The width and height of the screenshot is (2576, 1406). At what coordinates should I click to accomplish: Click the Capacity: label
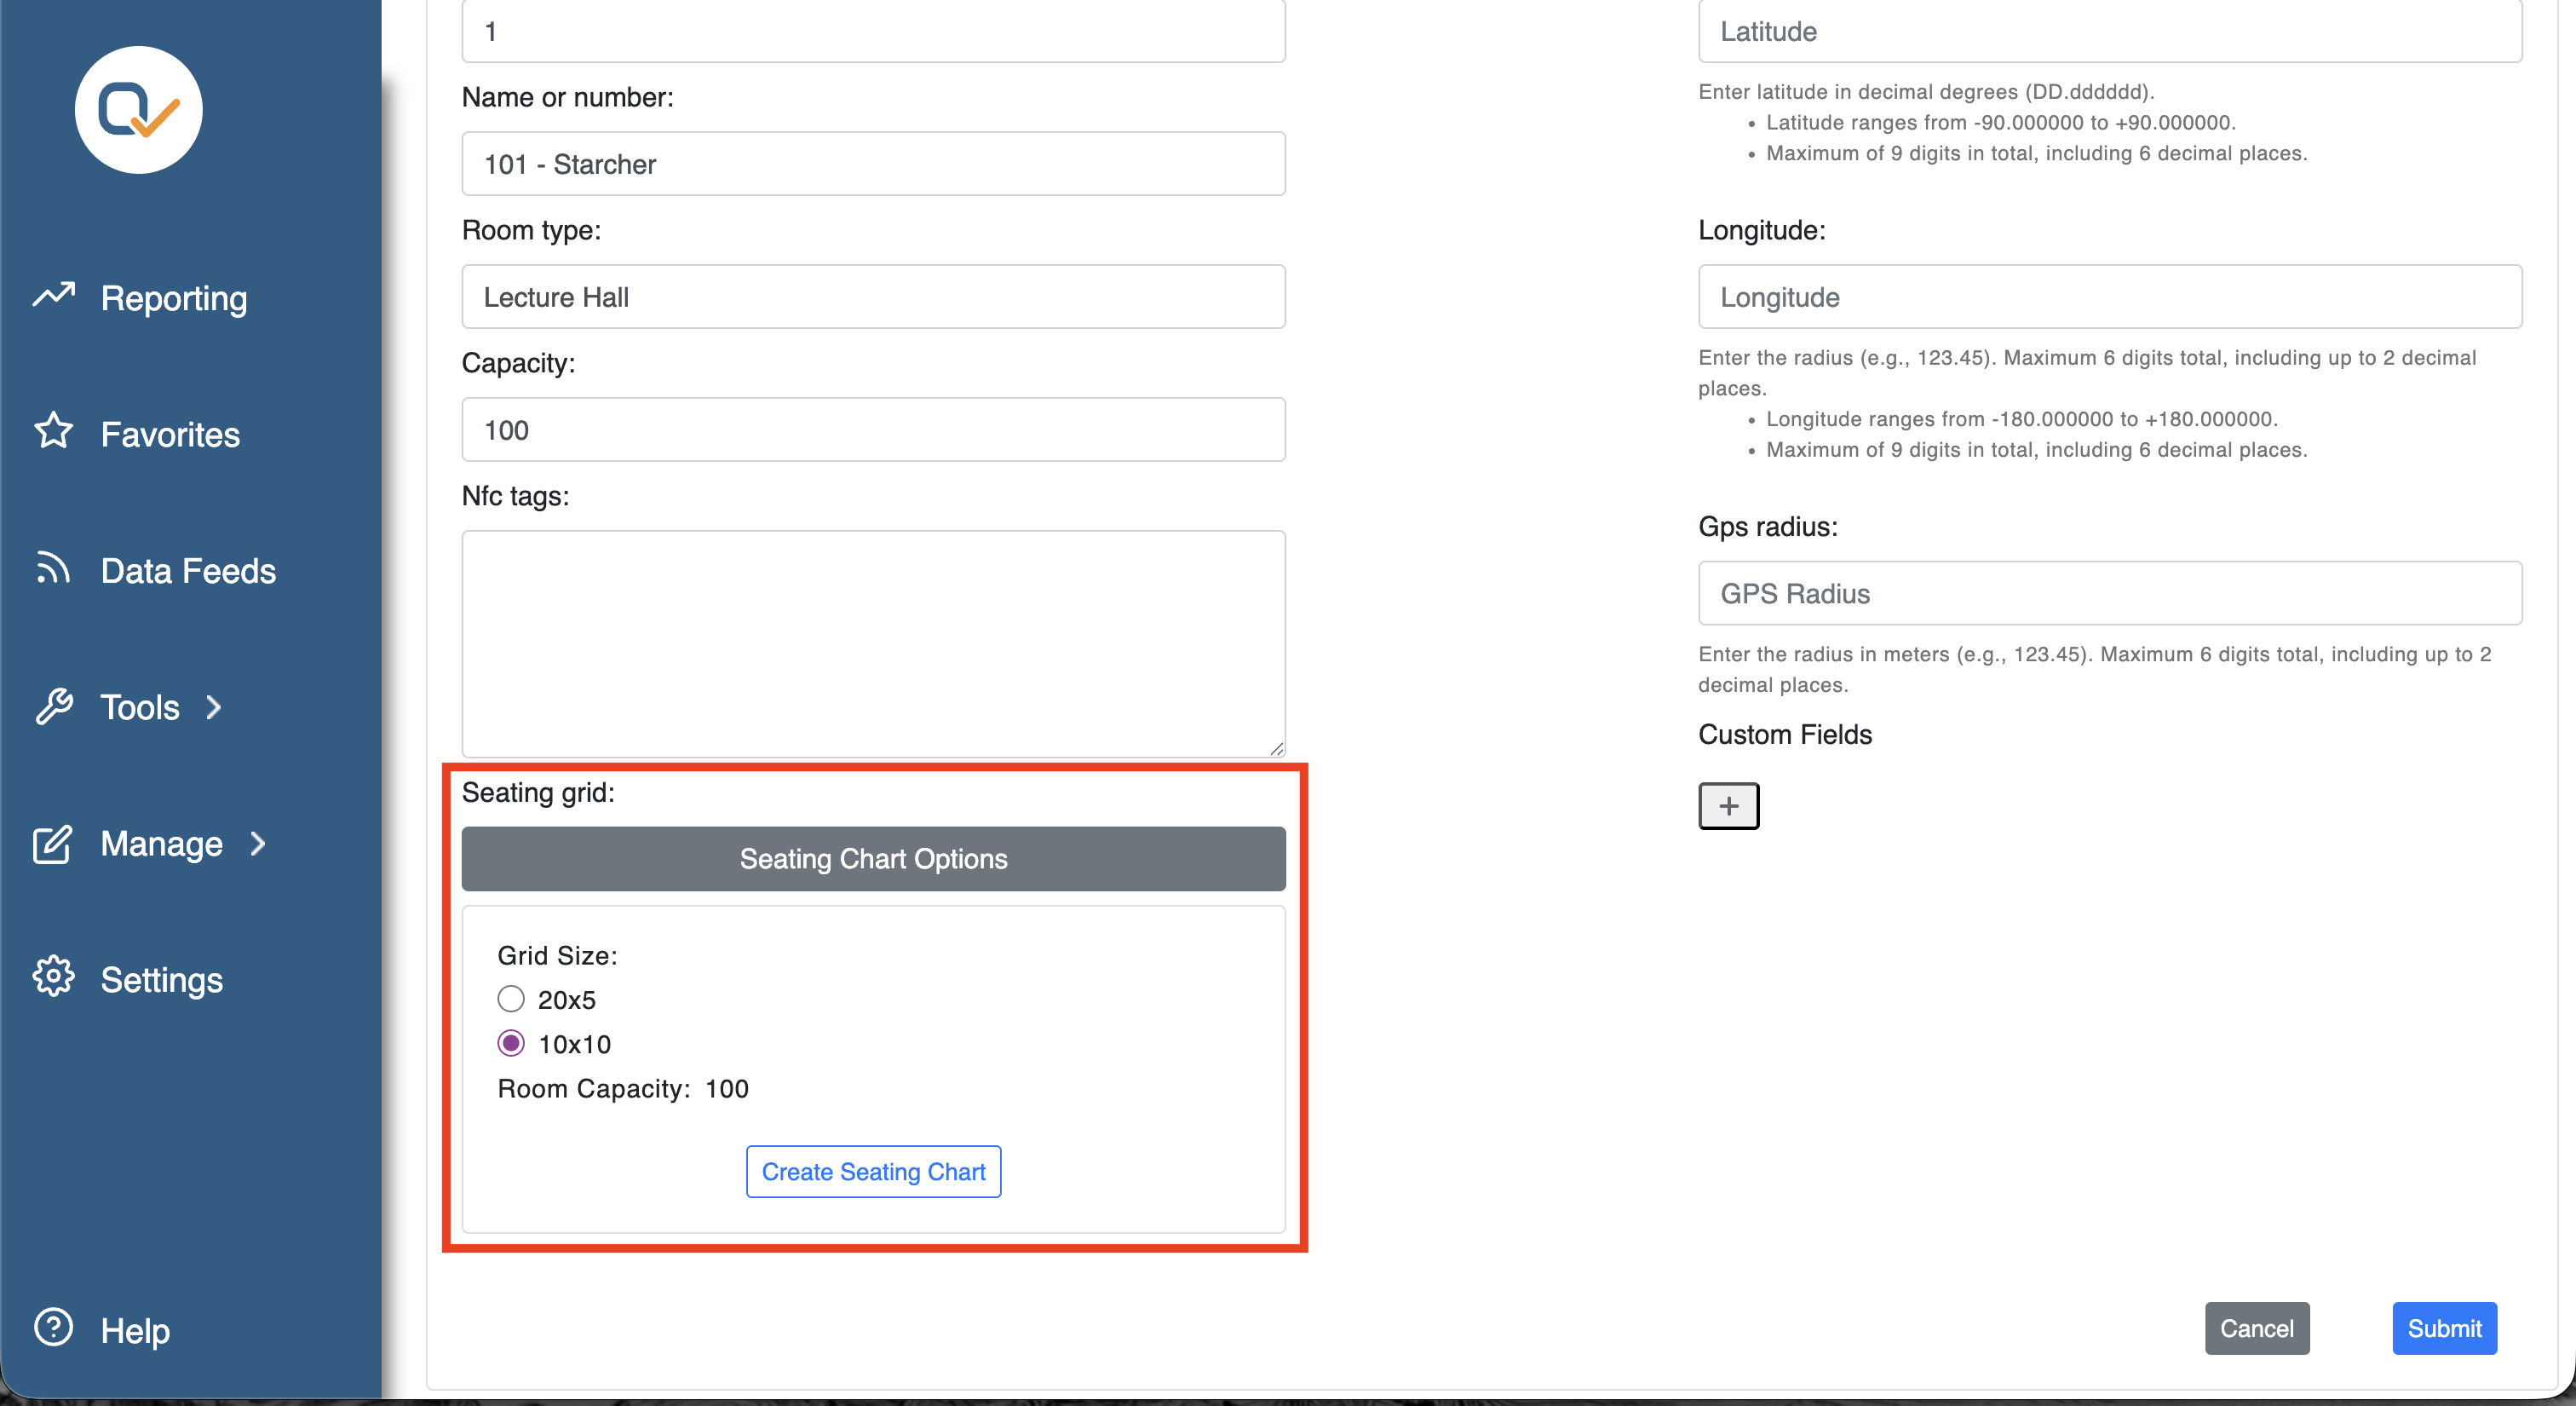[x=518, y=363]
